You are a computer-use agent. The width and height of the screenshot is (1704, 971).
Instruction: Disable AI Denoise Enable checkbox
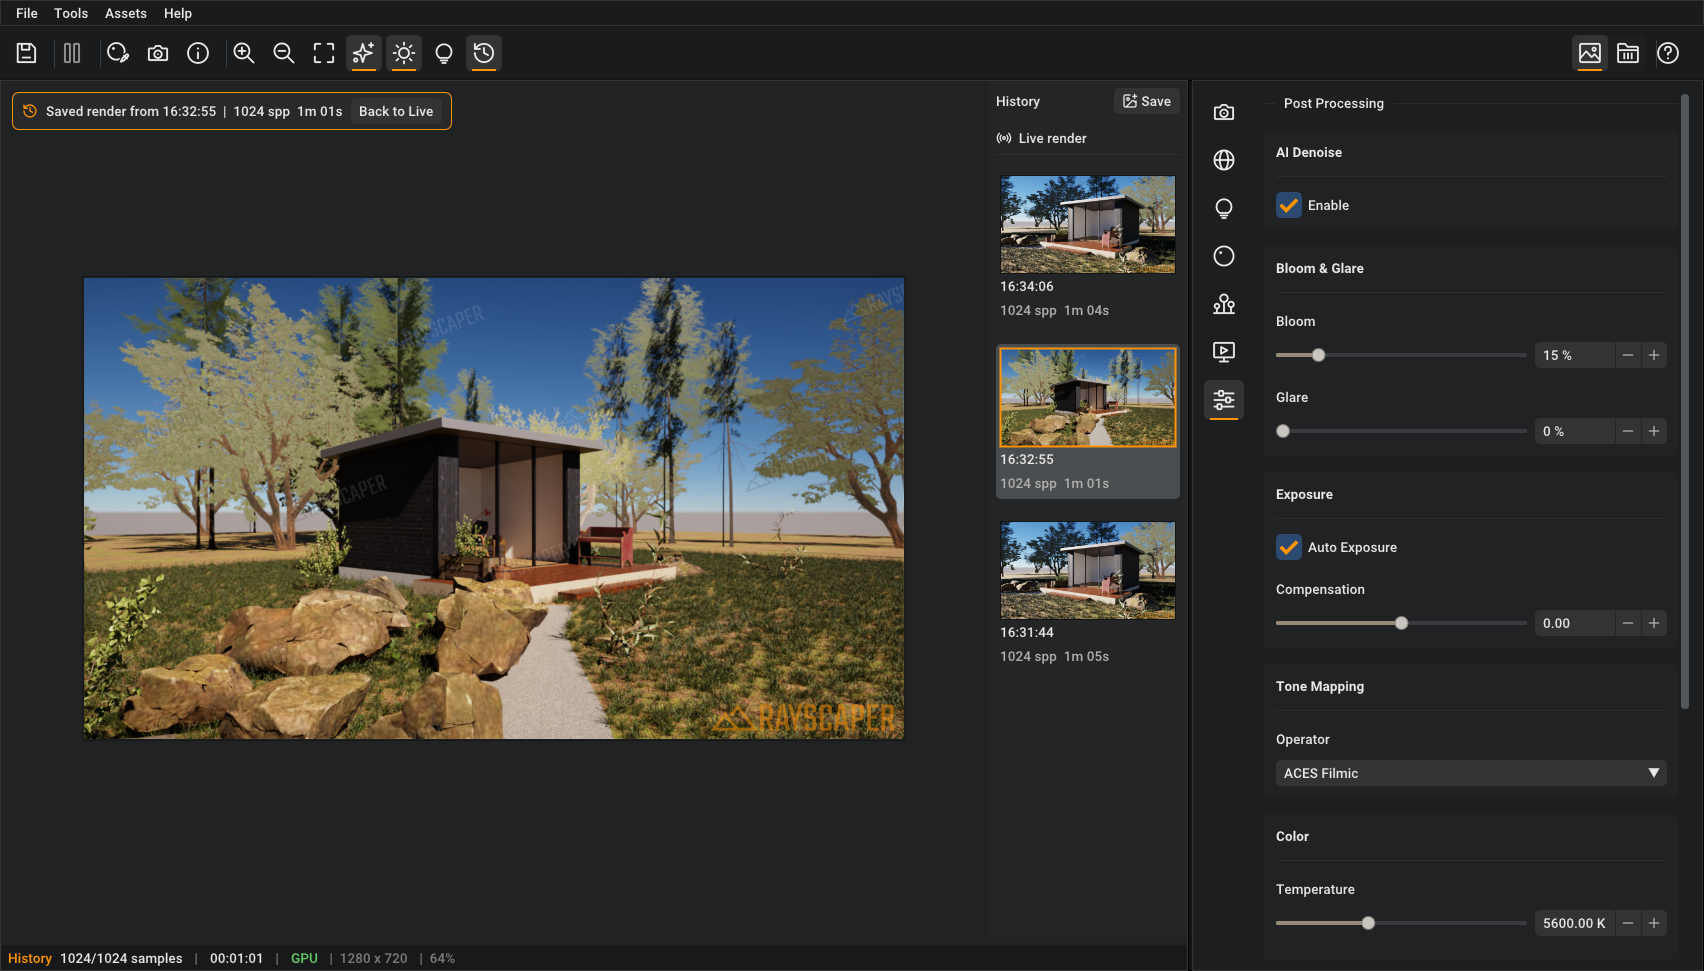coord(1289,205)
